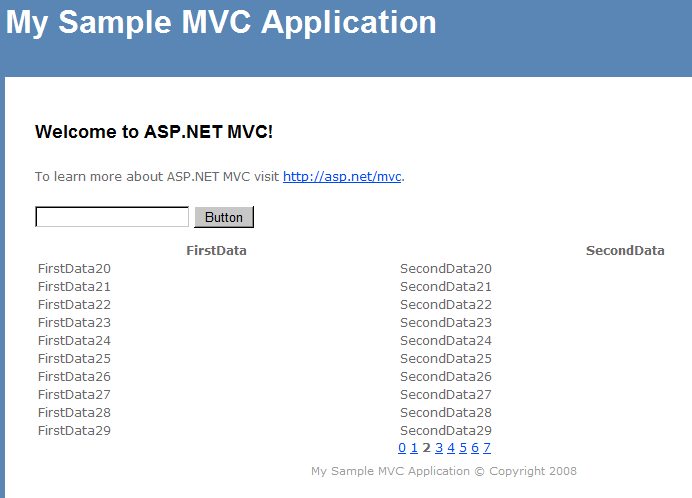Image resolution: width=692 pixels, height=498 pixels.
Task: Select the FirstData21 cell
Action: click(74, 287)
